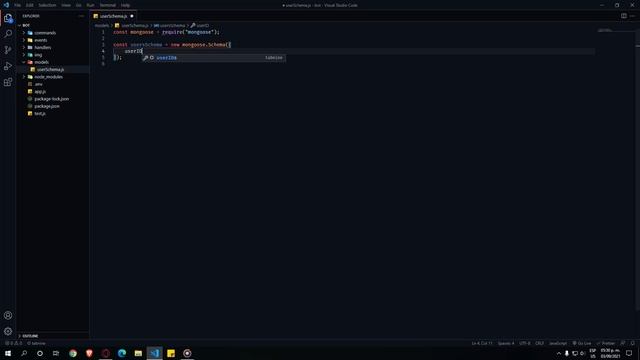Image resolution: width=640 pixels, height=360 pixels.
Task: Open the Selection menu
Action: pyautogui.click(x=47, y=5)
